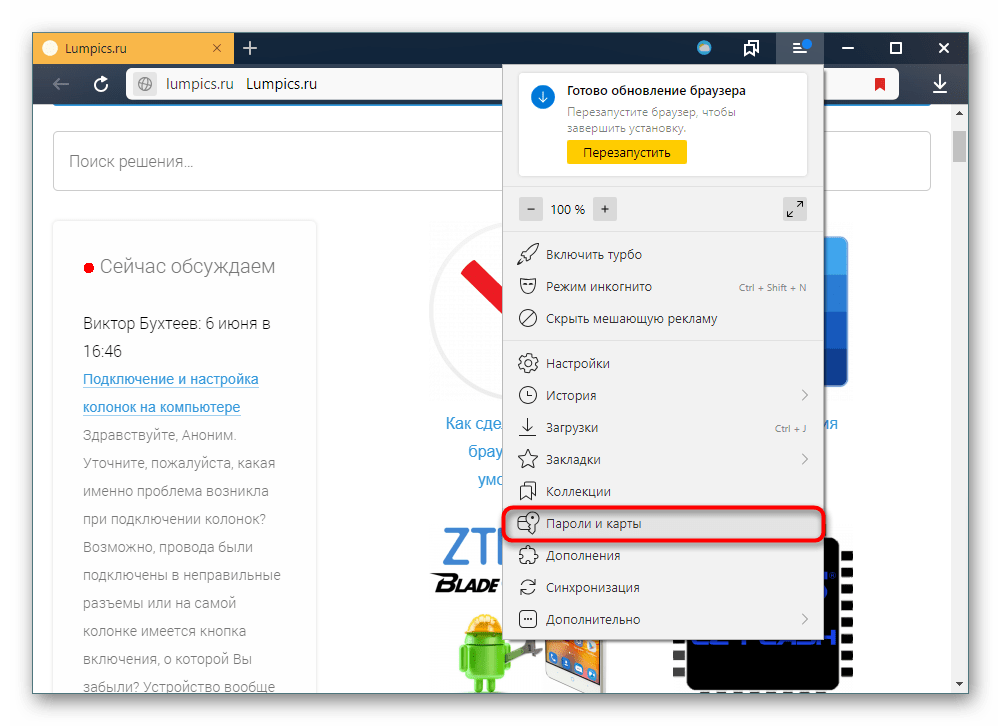Hide annoying ads menu option

[x=631, y=319]
